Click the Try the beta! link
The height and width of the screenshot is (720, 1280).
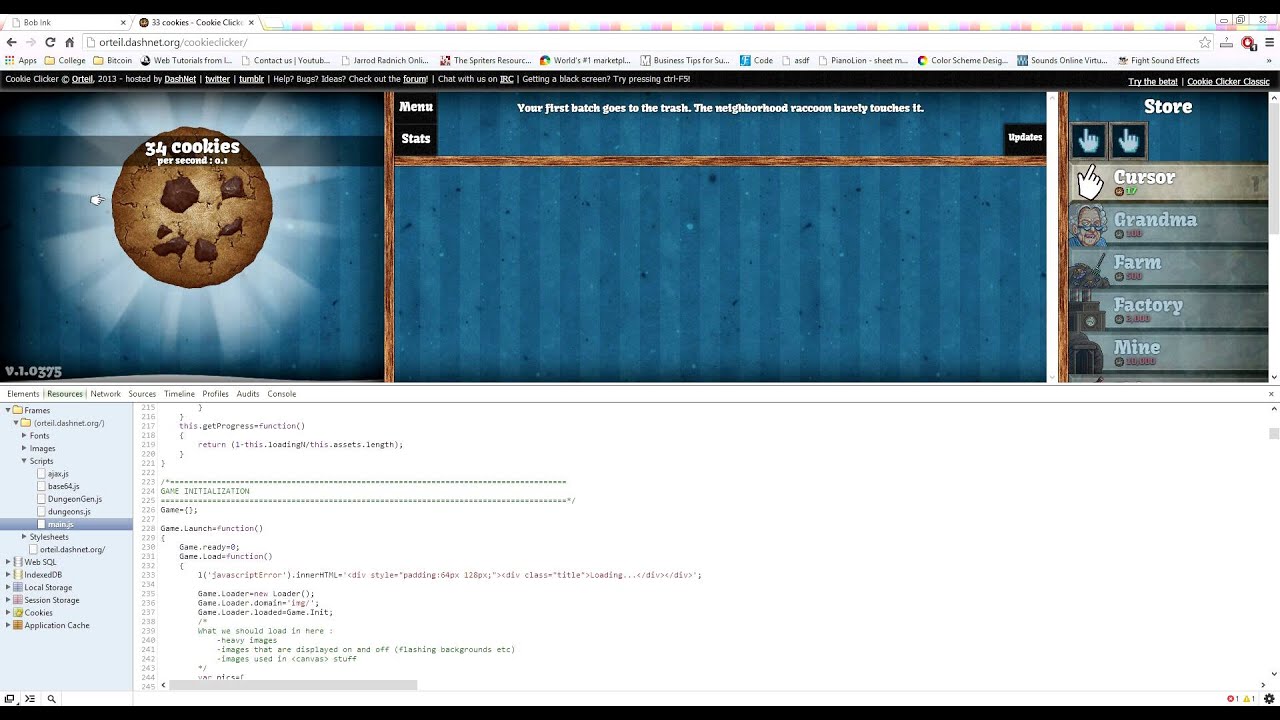(1152, 82)
